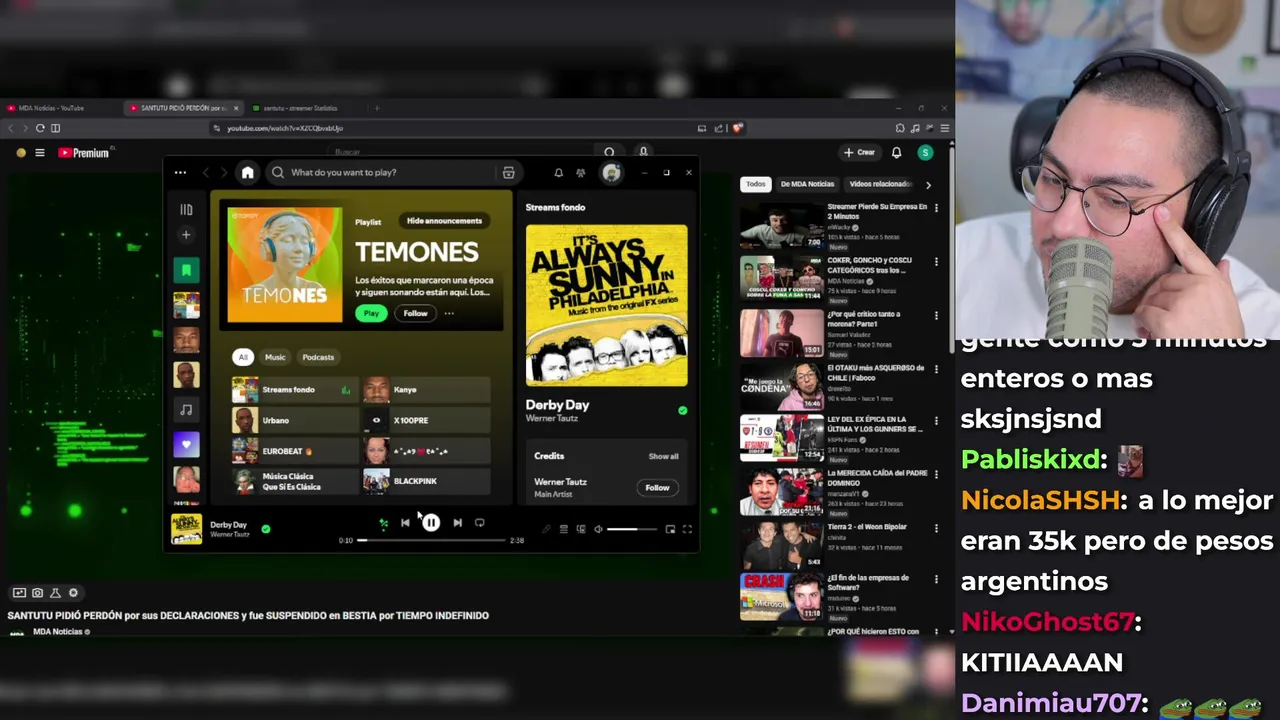
Task: Open the X 100PRE tile
Action: click(x=427, y=421)
